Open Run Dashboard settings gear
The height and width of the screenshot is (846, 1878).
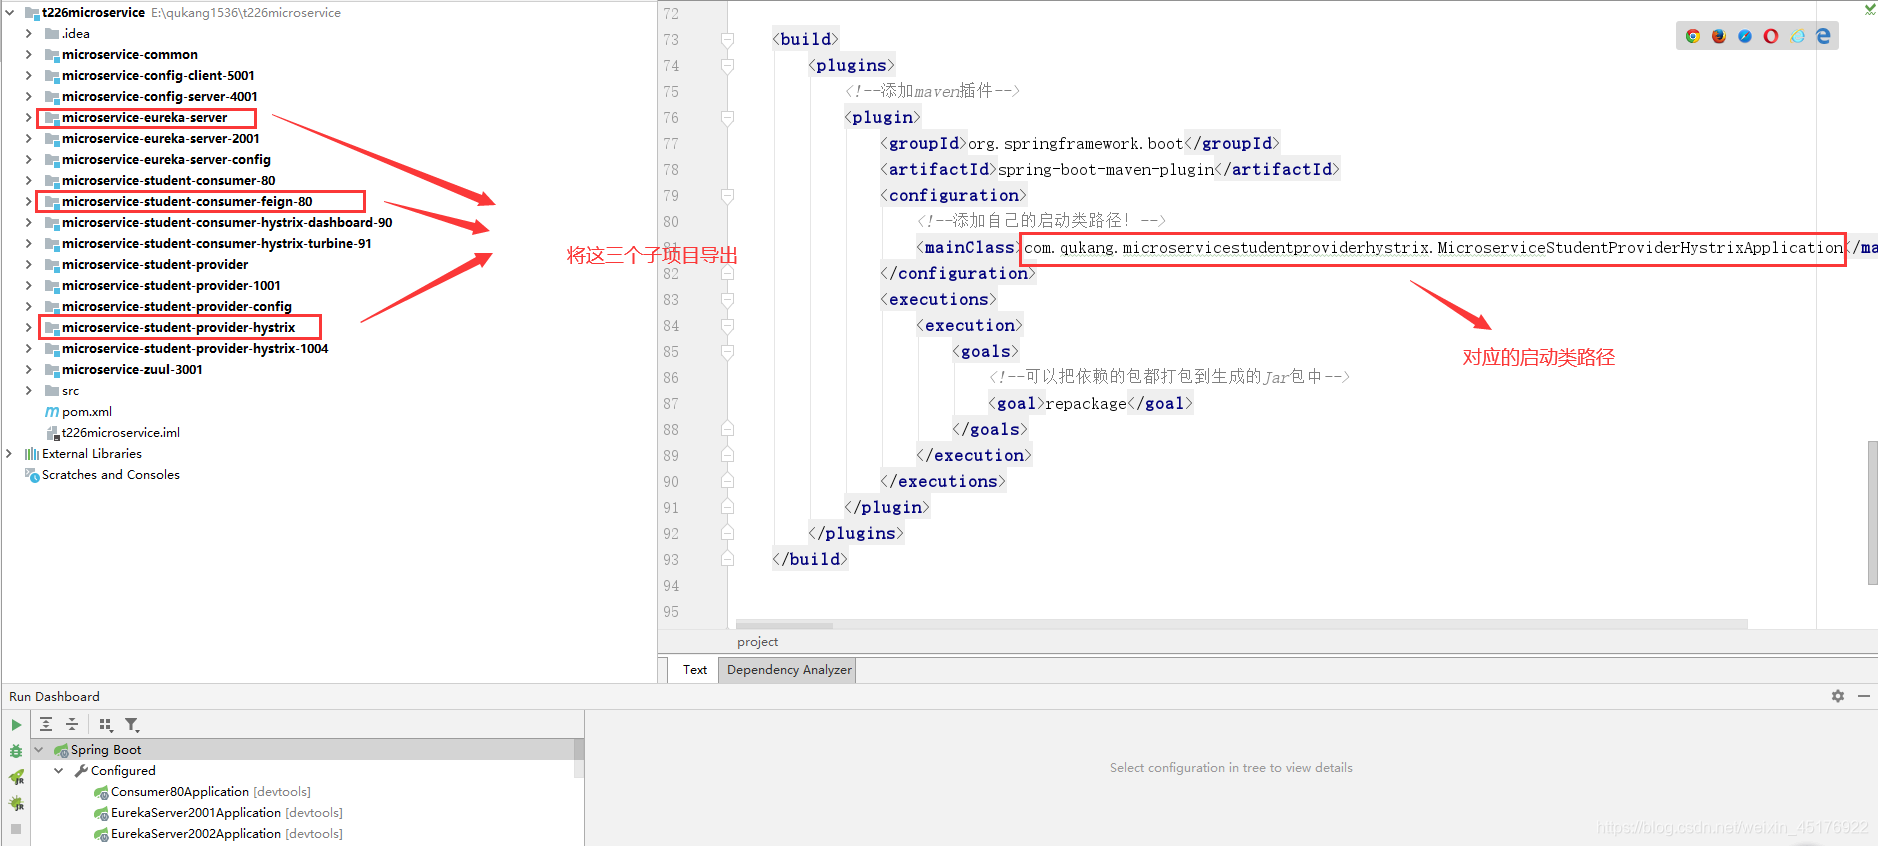pos(1838,696)
